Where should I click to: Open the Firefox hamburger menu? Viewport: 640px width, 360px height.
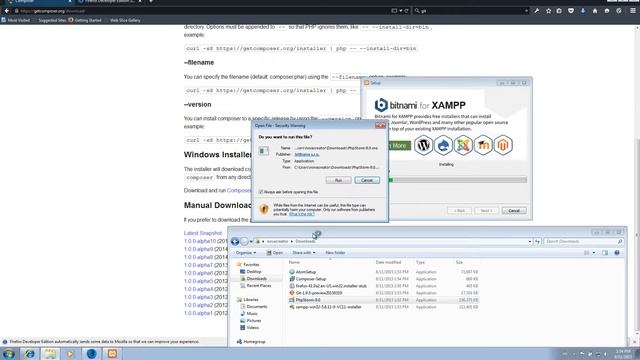(633, 11)
